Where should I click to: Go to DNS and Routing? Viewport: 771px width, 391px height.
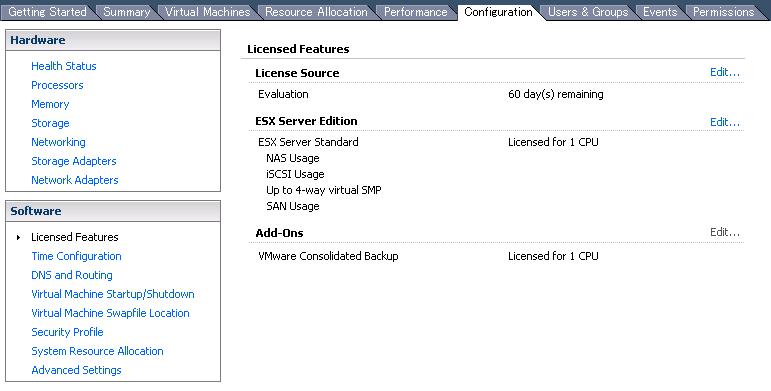point(72,275)
